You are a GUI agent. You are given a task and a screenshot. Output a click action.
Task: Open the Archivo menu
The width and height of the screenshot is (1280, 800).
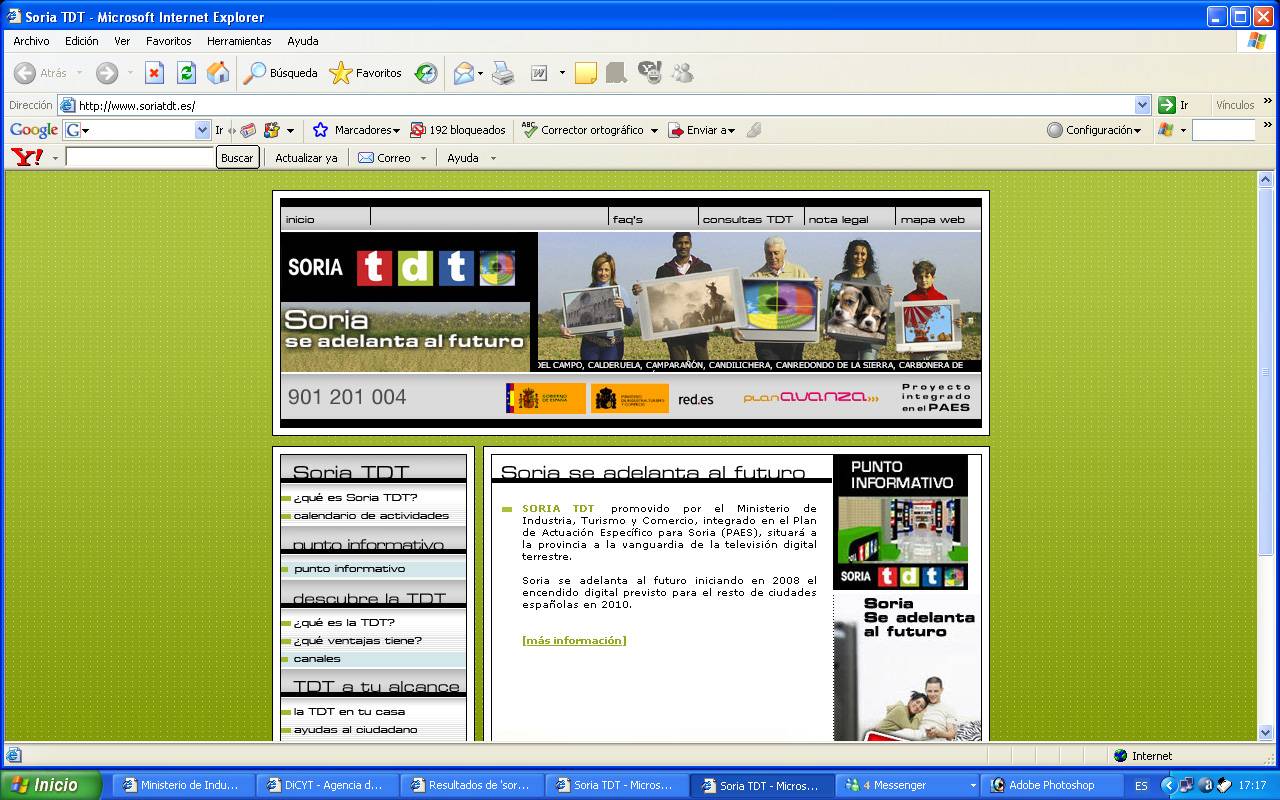pyautogui.click(x=31, y=41)
